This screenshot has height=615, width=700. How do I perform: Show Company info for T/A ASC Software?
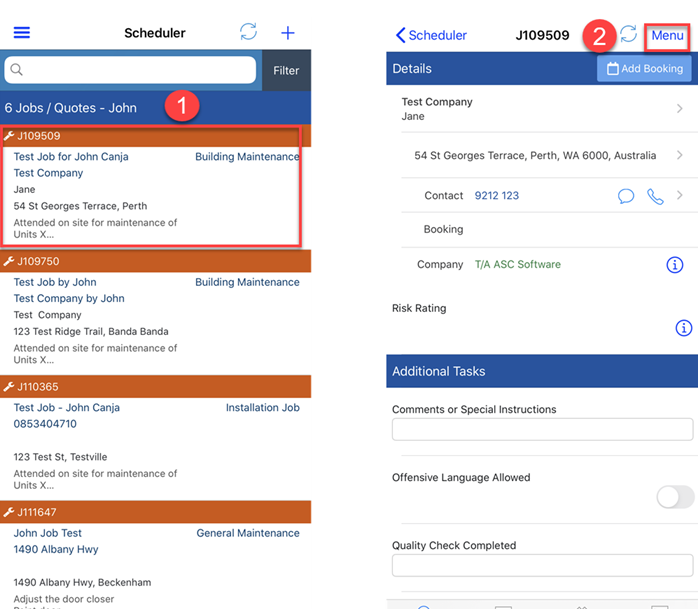click(674, 265)
